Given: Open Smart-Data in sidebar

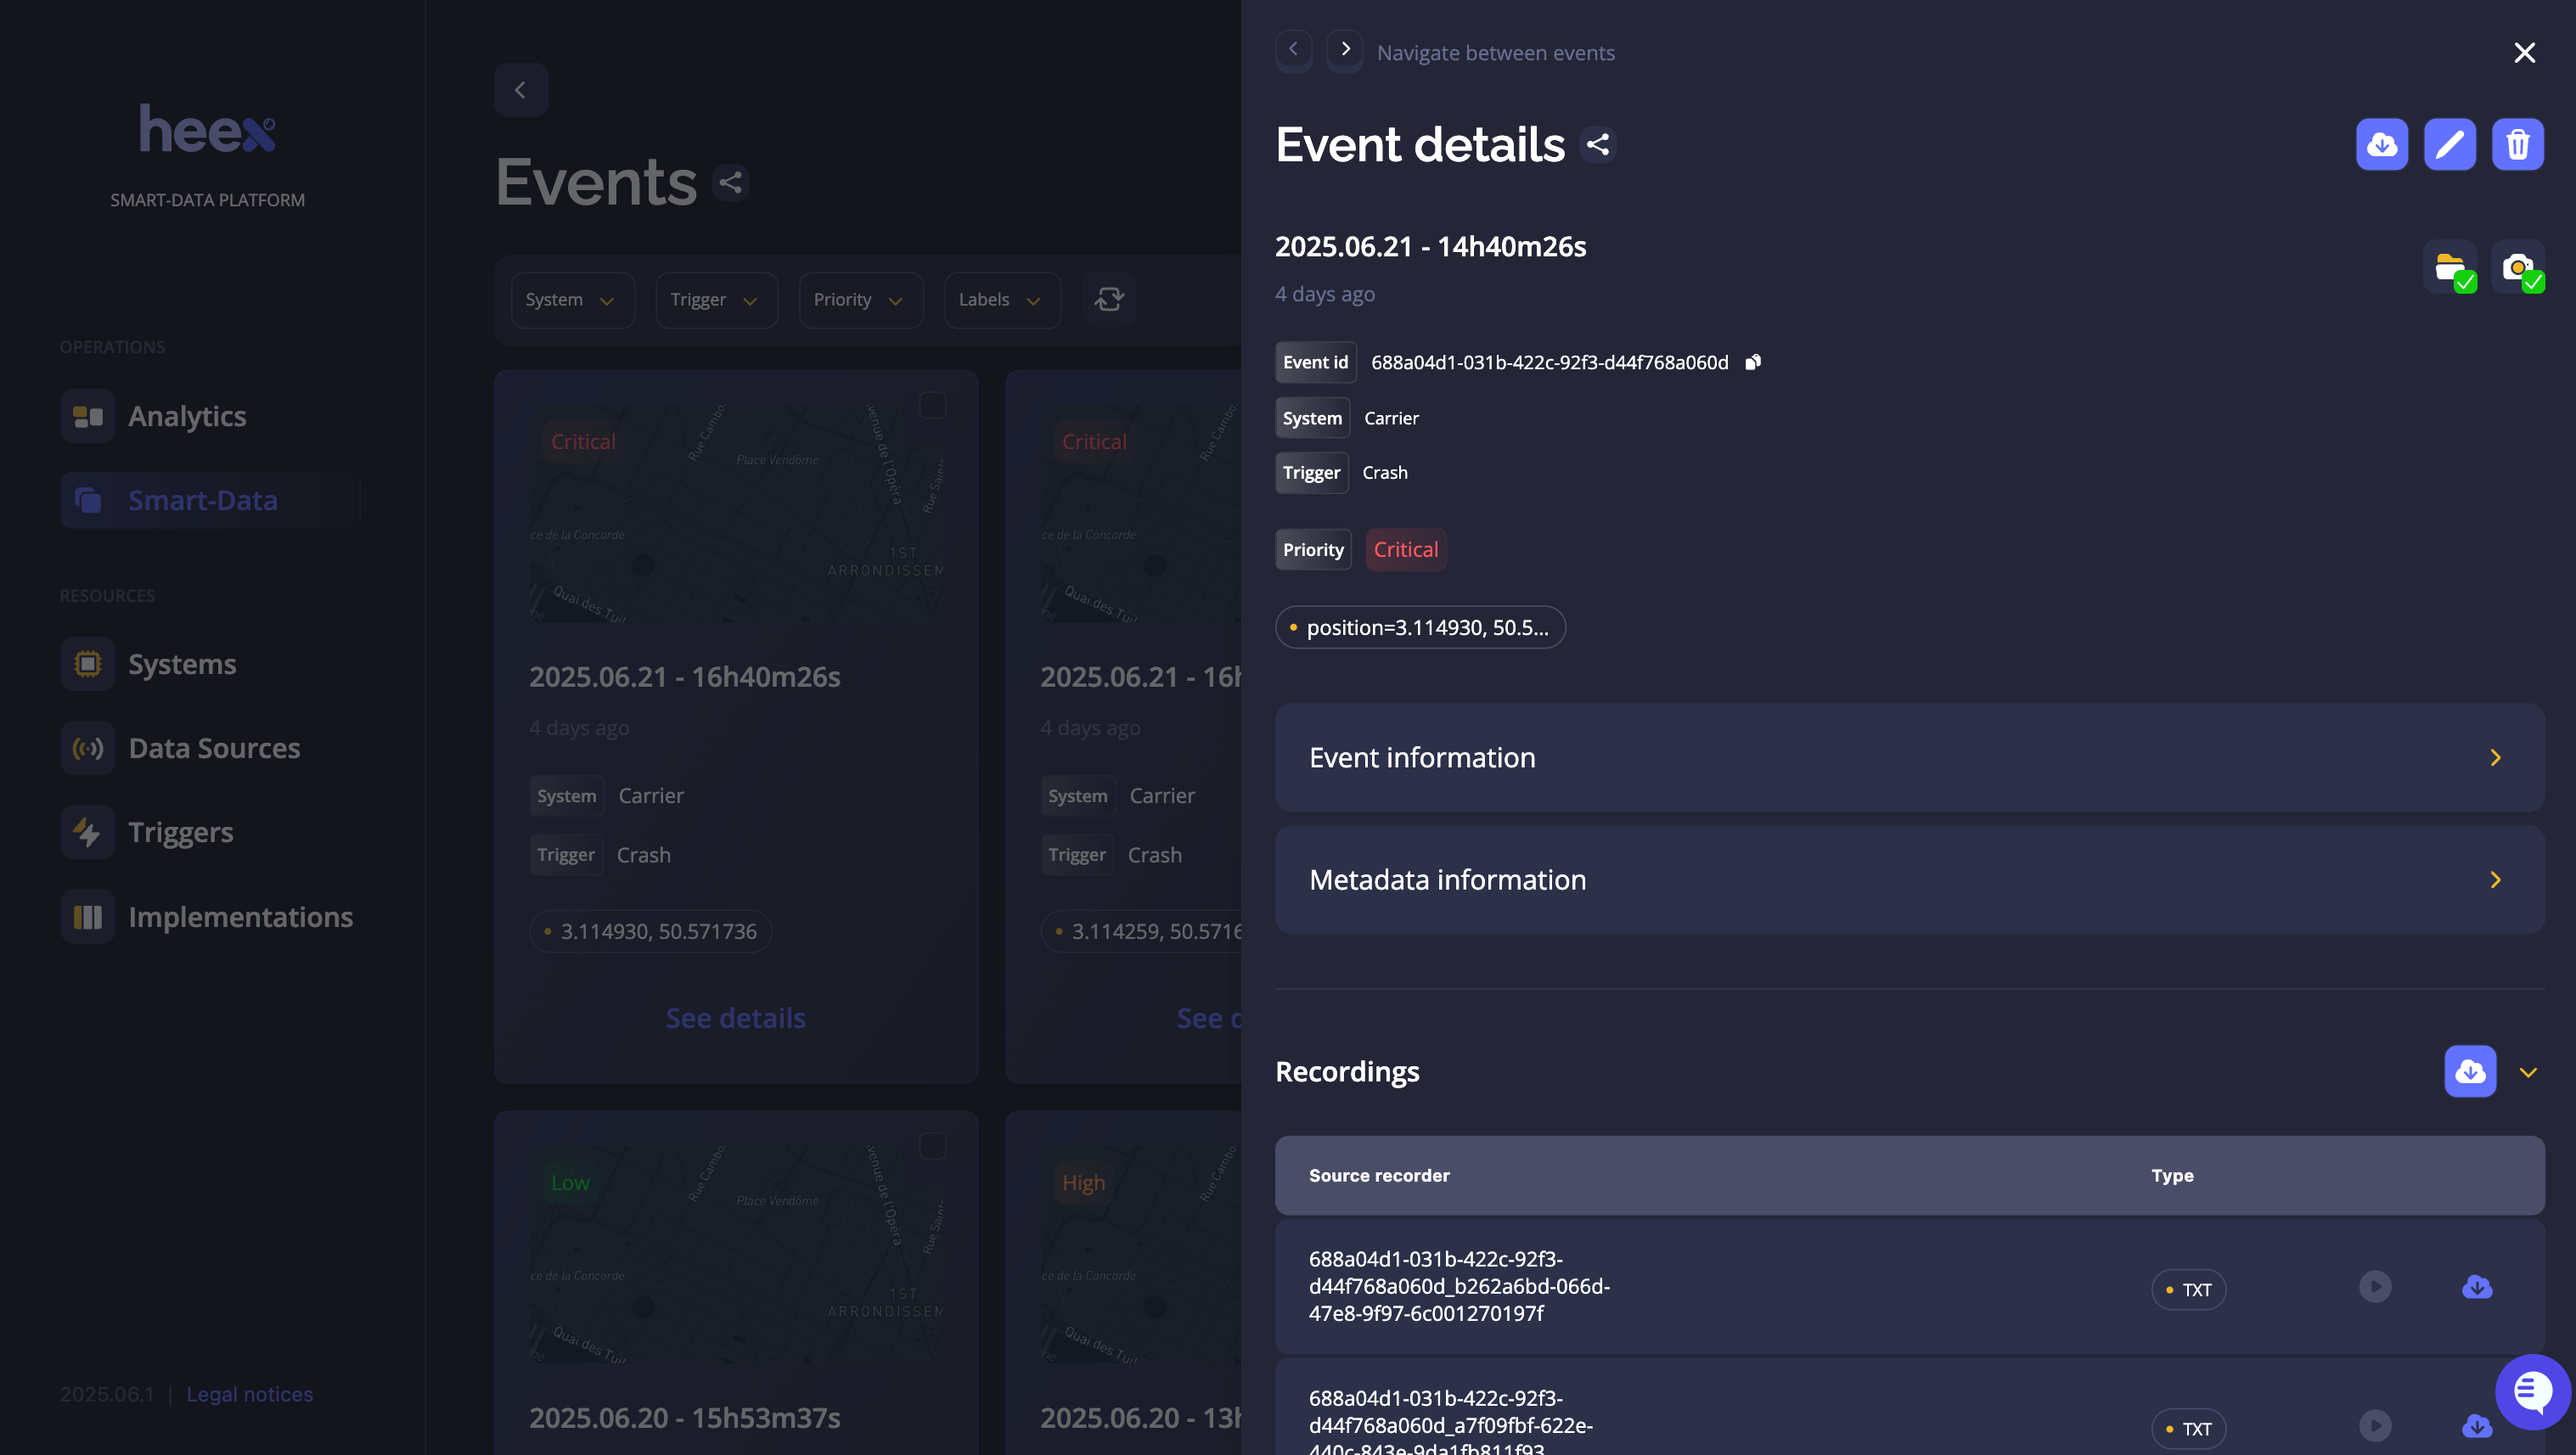Looking at the screenshot, I should click(210, 500).
